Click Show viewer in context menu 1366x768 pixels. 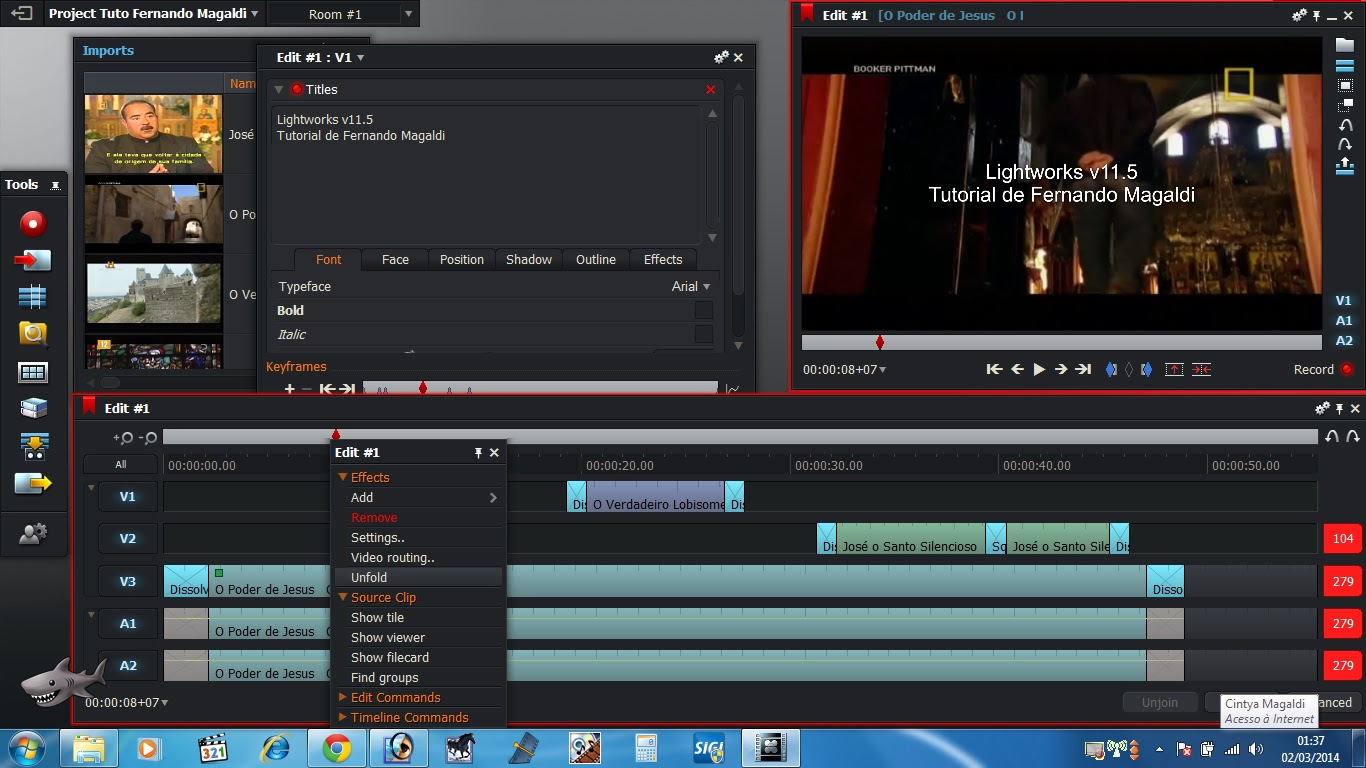[419, 637]
